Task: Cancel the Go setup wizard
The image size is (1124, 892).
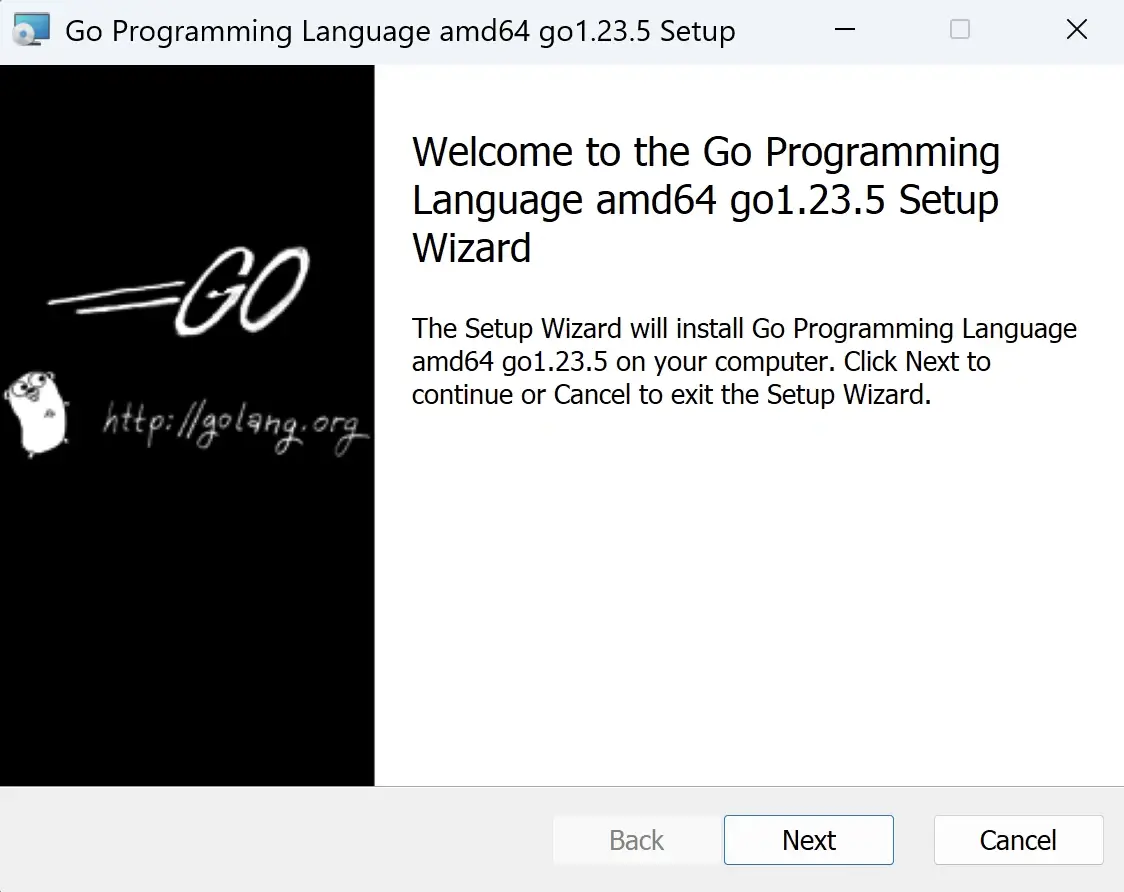Action: click(1018, 840)
